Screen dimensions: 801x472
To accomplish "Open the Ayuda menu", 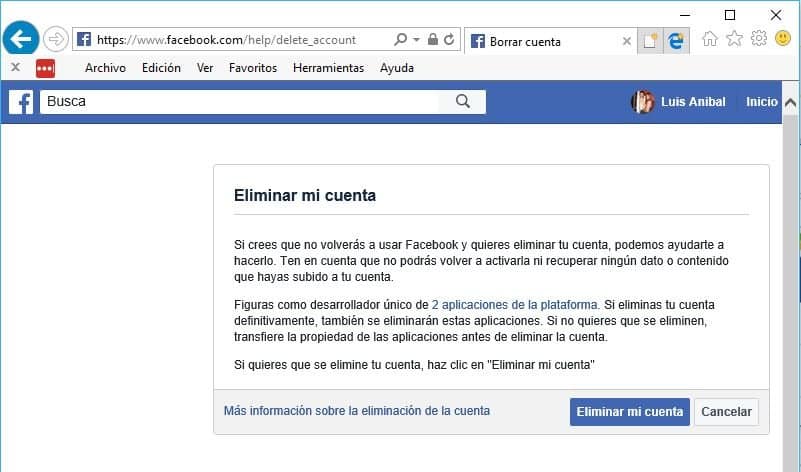I will [397, 68].
